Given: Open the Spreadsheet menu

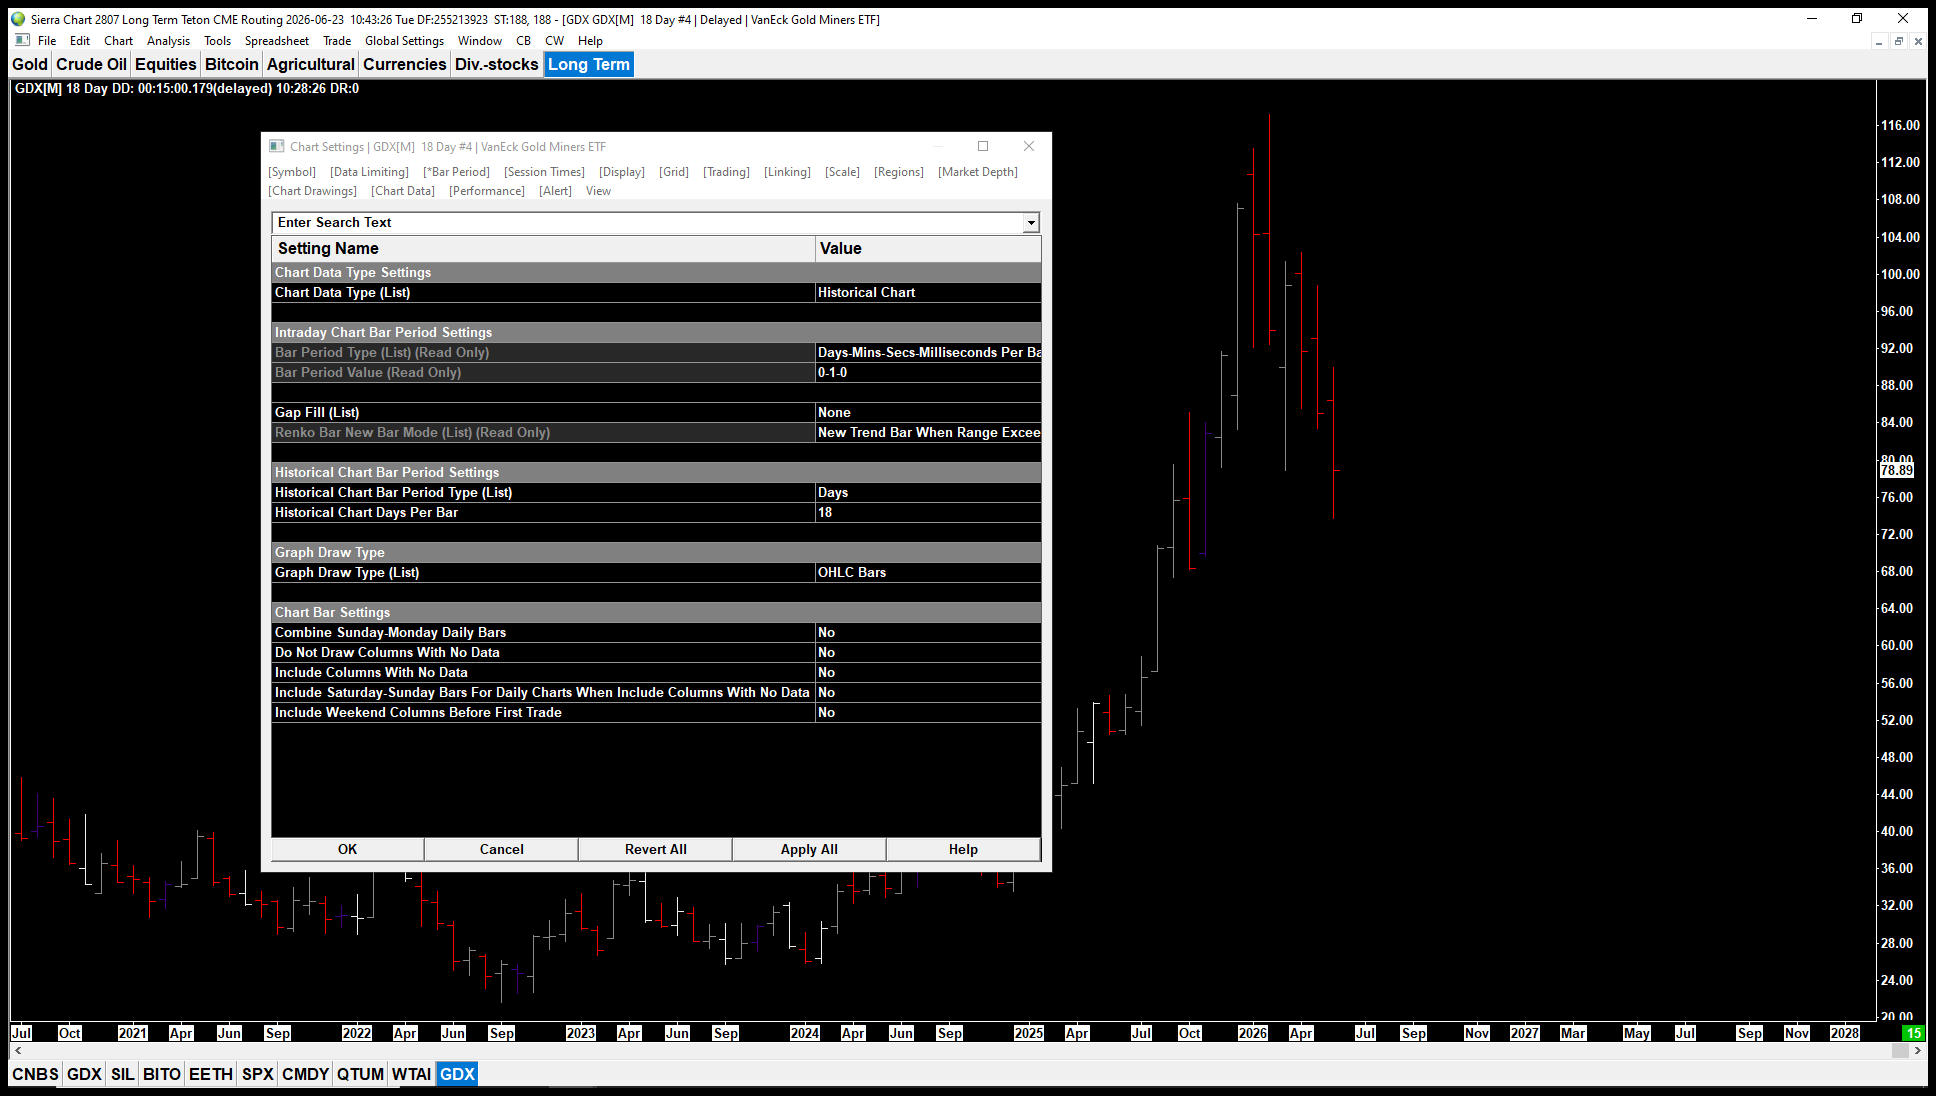Looking at the screenshot, I should click(x=277, y=41).
